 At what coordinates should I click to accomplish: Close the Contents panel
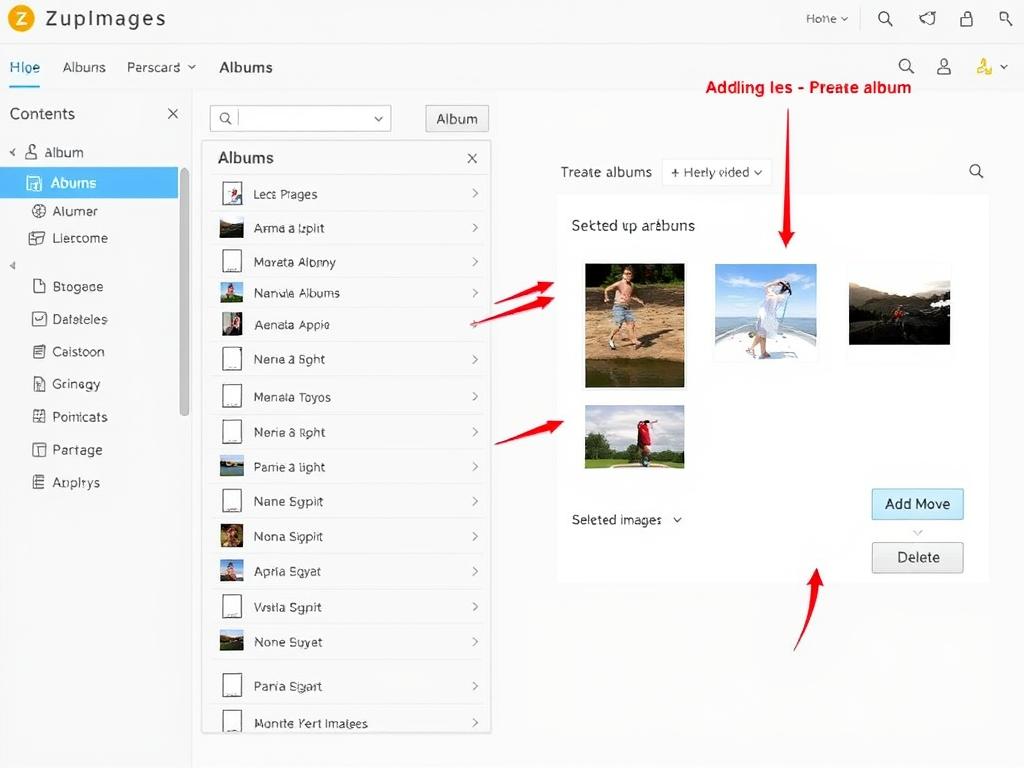click(x=173, y=114)
